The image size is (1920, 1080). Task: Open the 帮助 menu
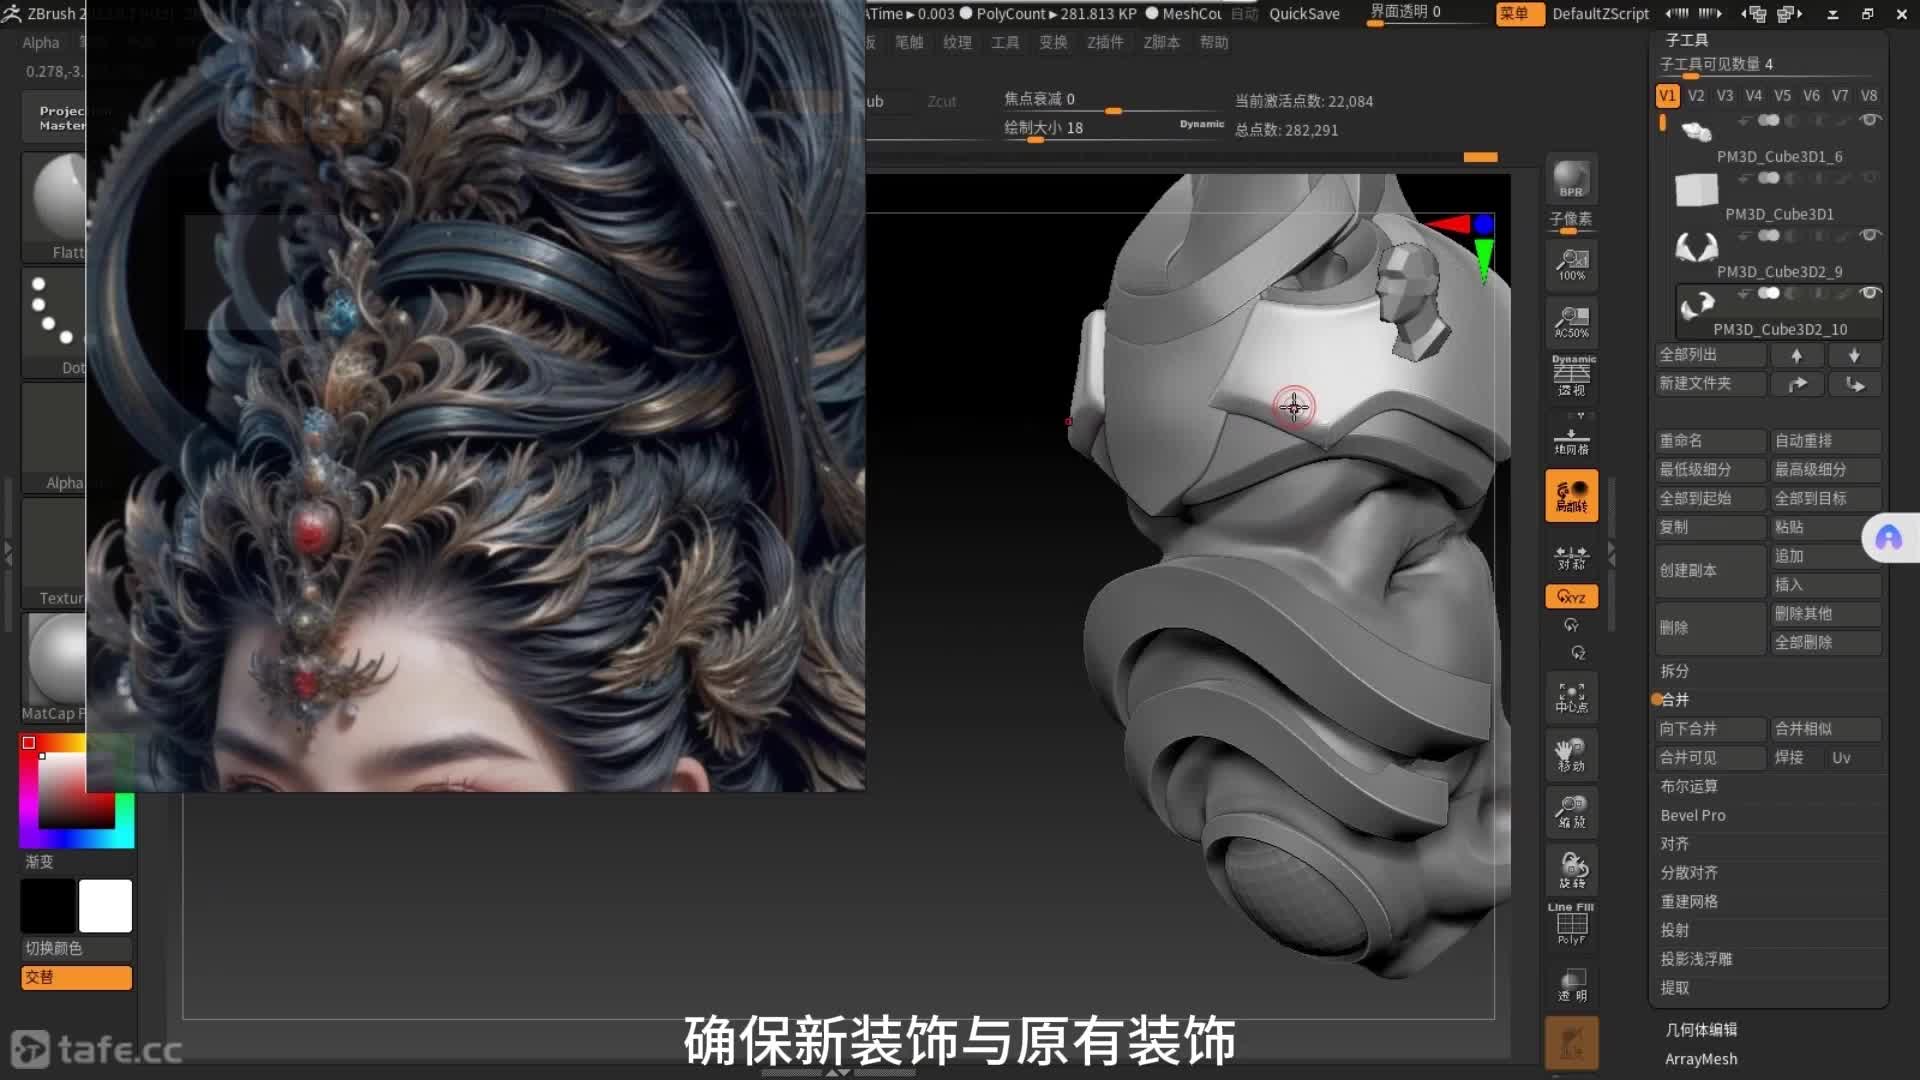1213,42
